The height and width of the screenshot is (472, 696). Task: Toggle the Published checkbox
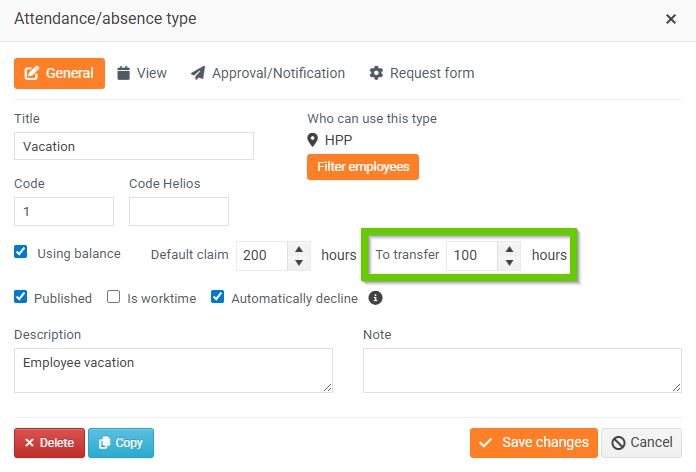coord(21,297)
